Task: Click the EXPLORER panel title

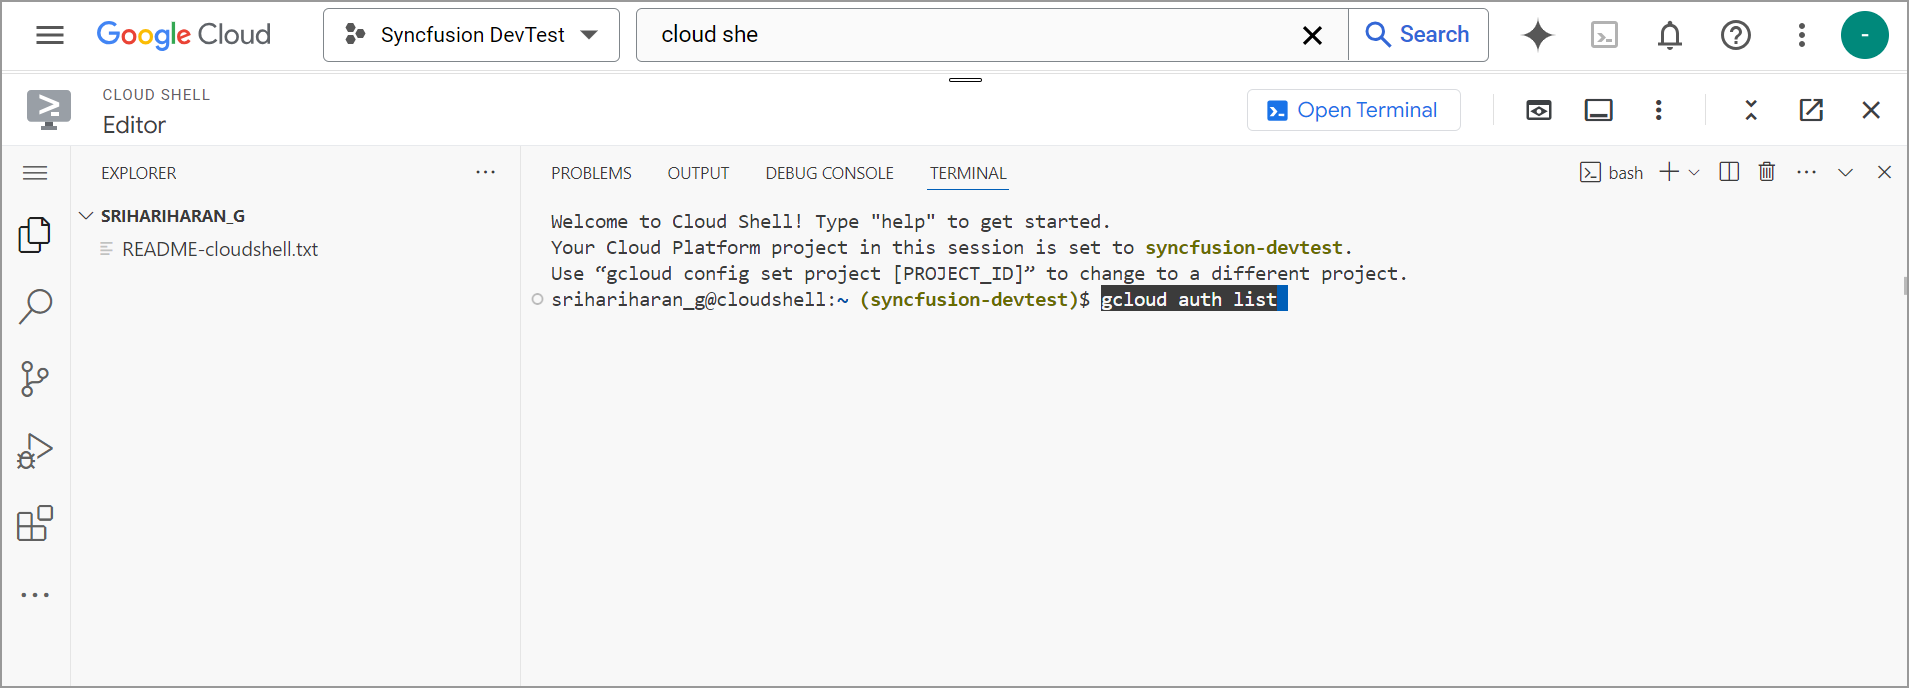Action: 139,173
